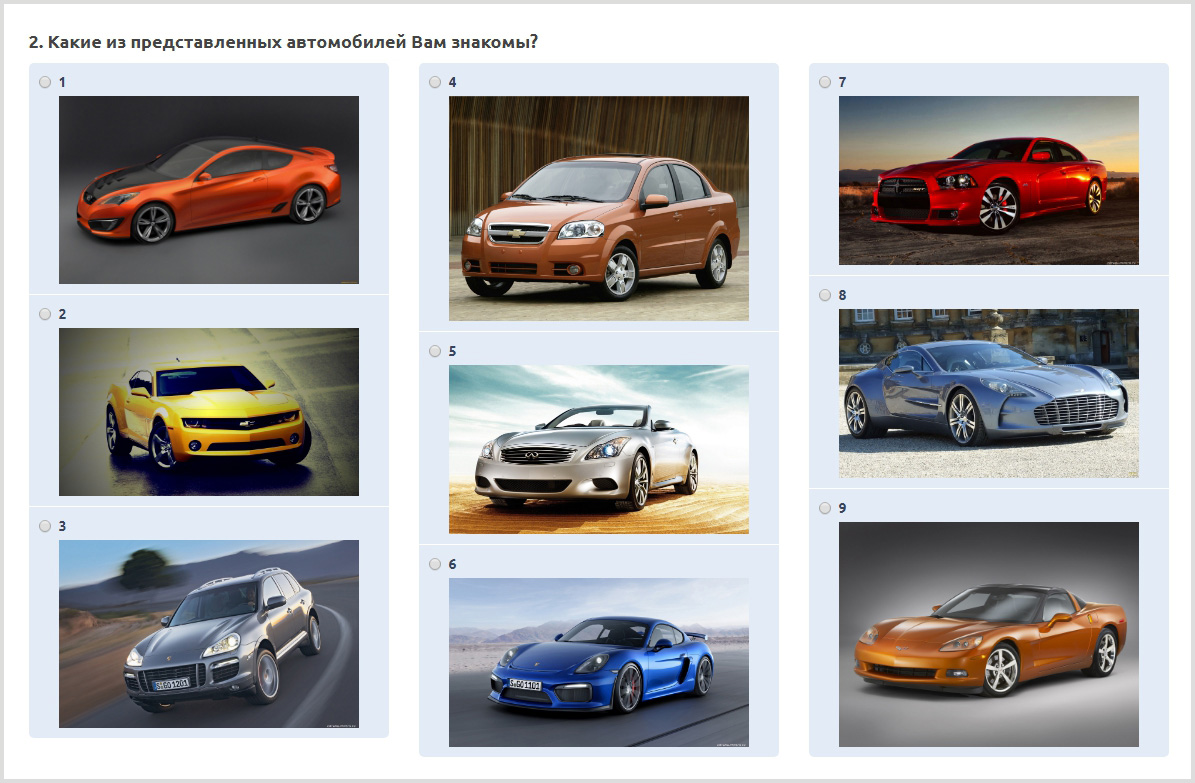1195x783 pixels.
Task: Click the number label "5"
Action: [452, 351]
